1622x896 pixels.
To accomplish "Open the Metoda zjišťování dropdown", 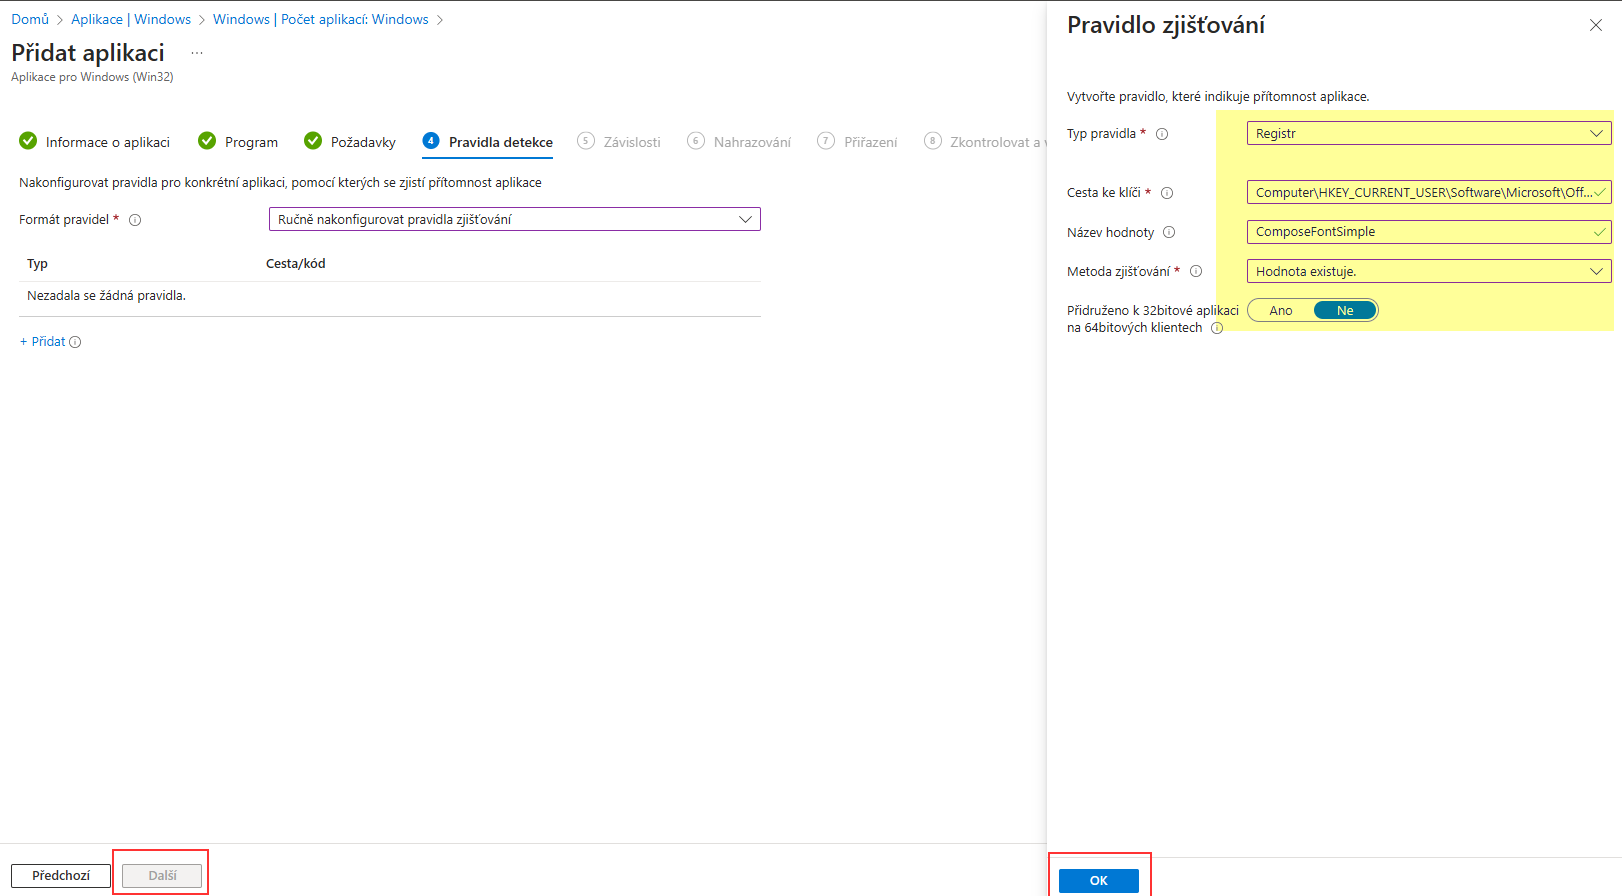I will pos(1429,271).
